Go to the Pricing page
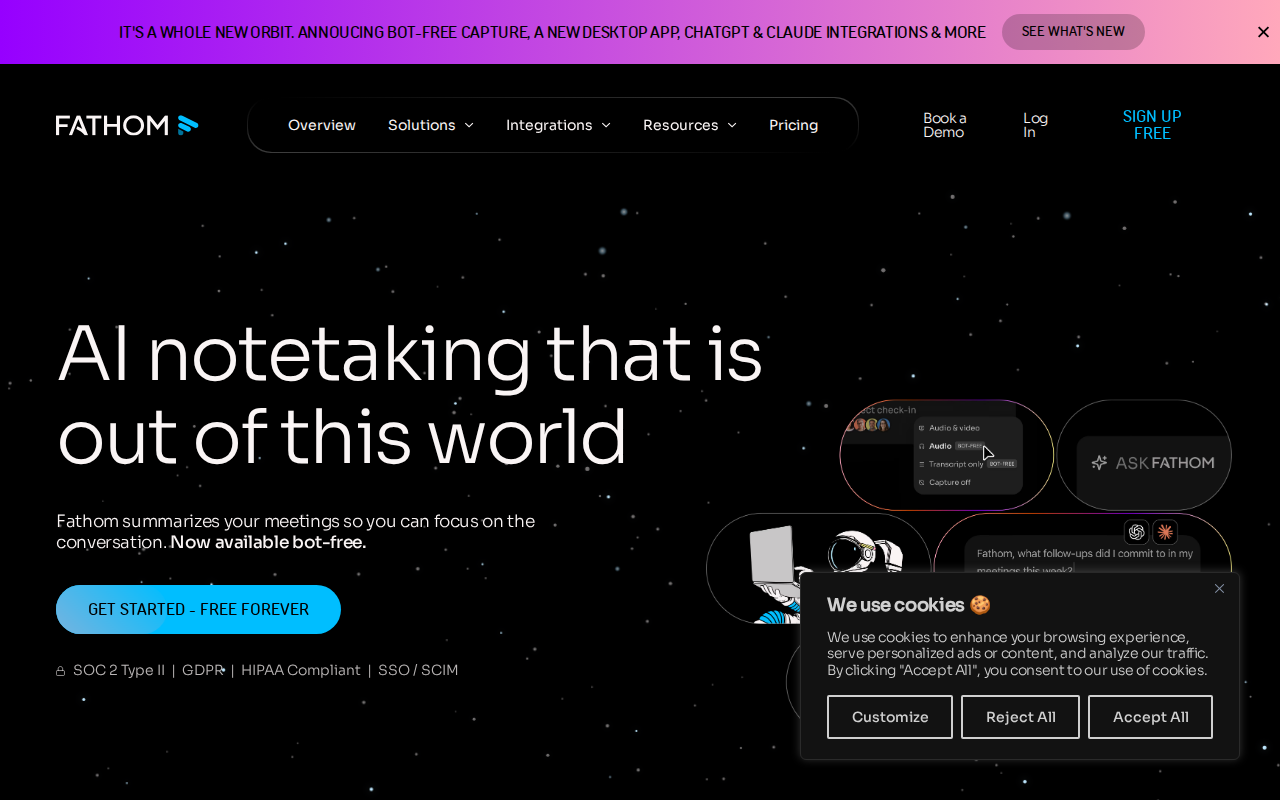The image size is (1280, 800). pyautogui.click(x=793, y=125)
